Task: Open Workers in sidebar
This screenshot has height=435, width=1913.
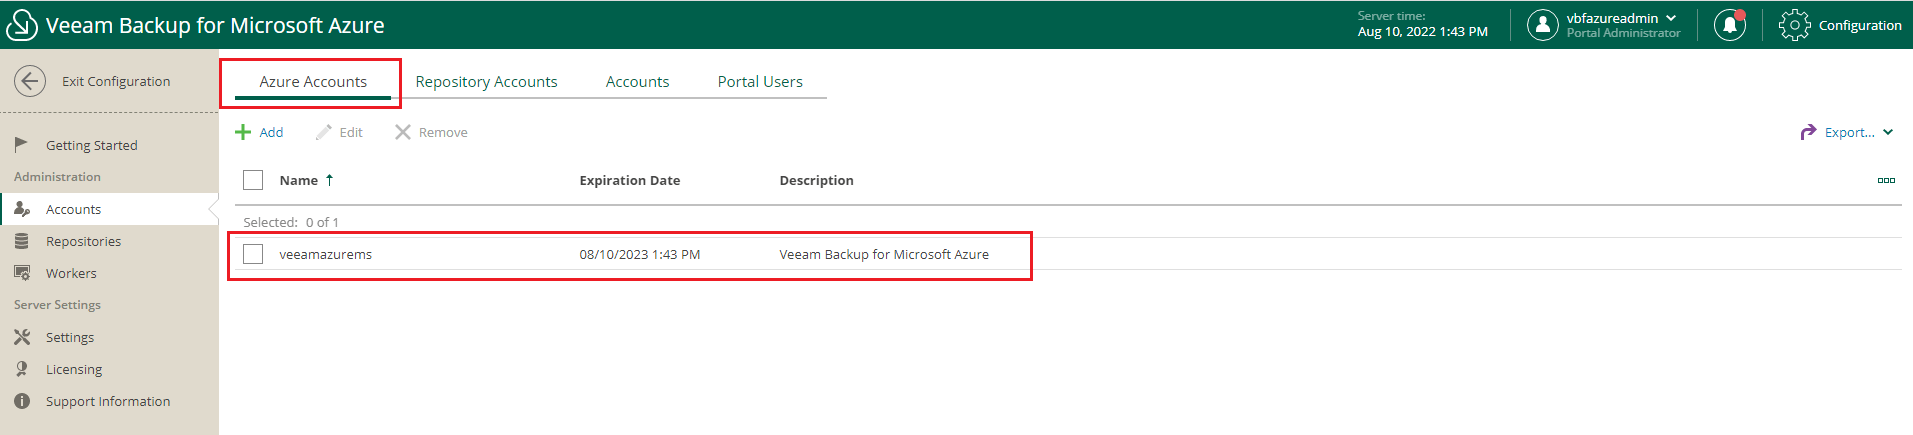Action: click(x=71, y=273)
